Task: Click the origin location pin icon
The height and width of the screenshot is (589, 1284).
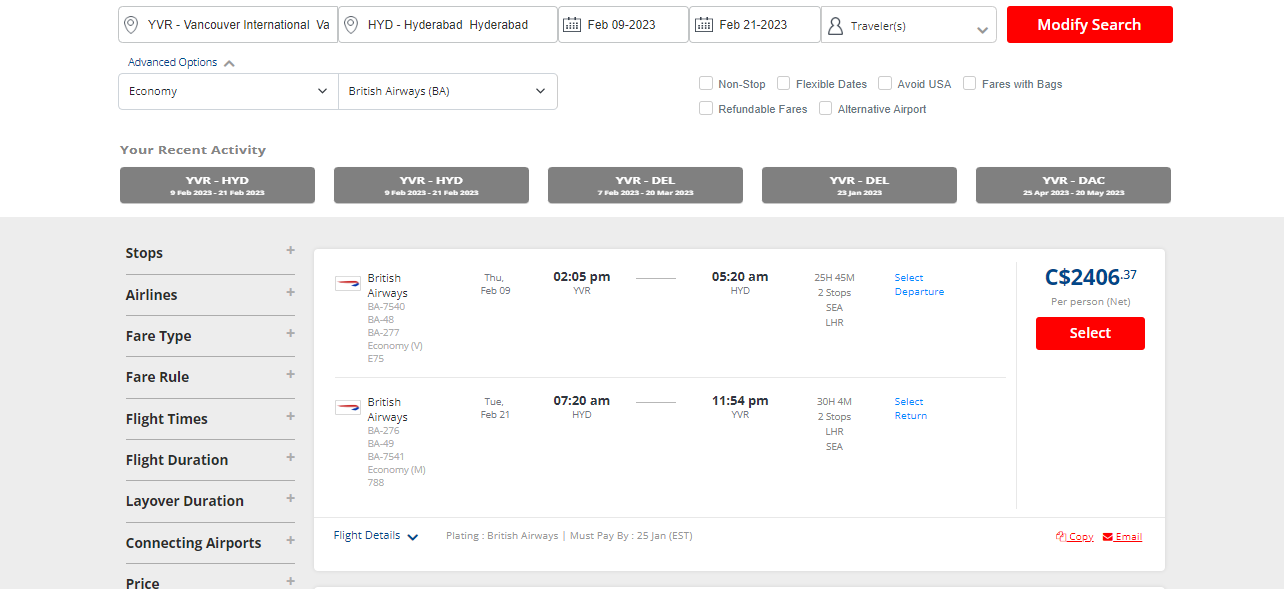Action: (130, 25)
